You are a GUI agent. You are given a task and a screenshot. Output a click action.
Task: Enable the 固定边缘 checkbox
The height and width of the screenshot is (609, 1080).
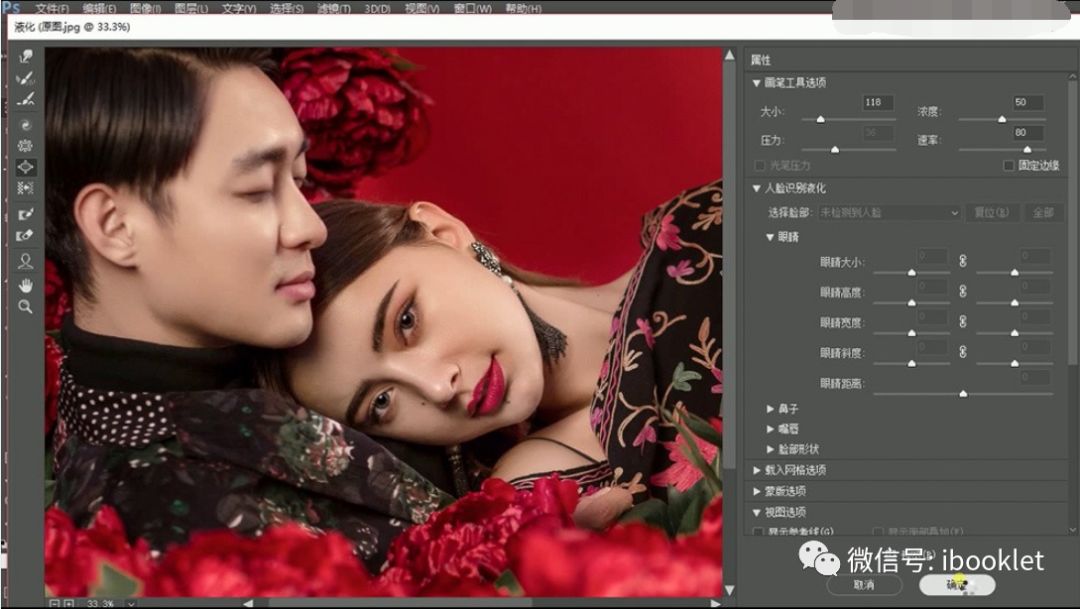click(1010, 166)
